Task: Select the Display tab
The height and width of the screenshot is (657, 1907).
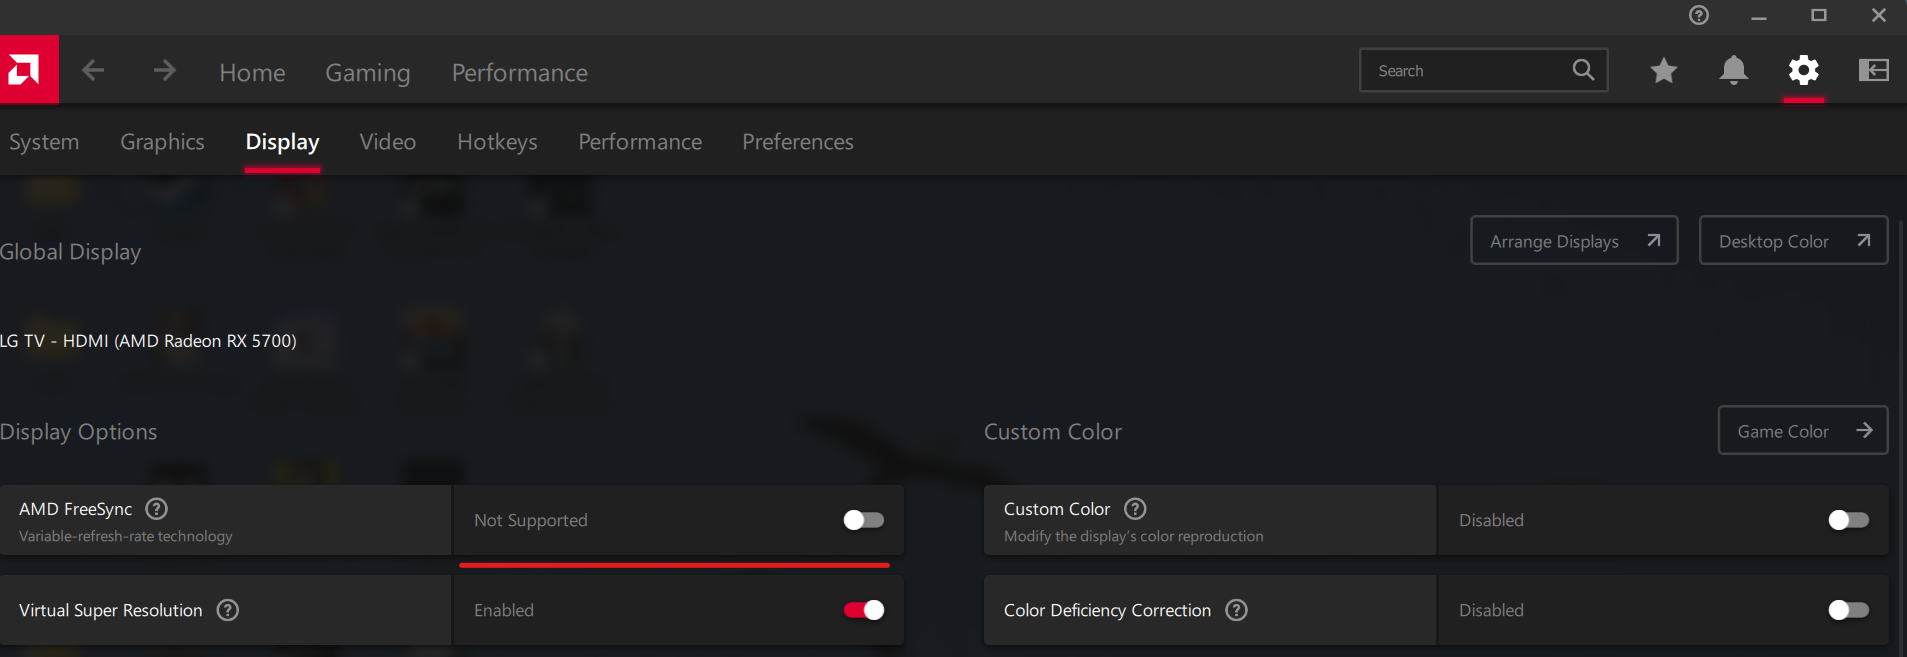Action: tap(282, 142)
